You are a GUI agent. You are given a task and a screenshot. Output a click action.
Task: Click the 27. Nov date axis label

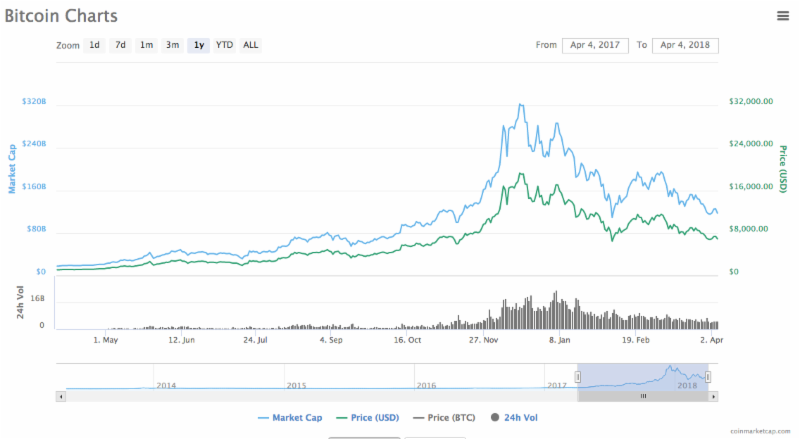click(x=484, y=340)
